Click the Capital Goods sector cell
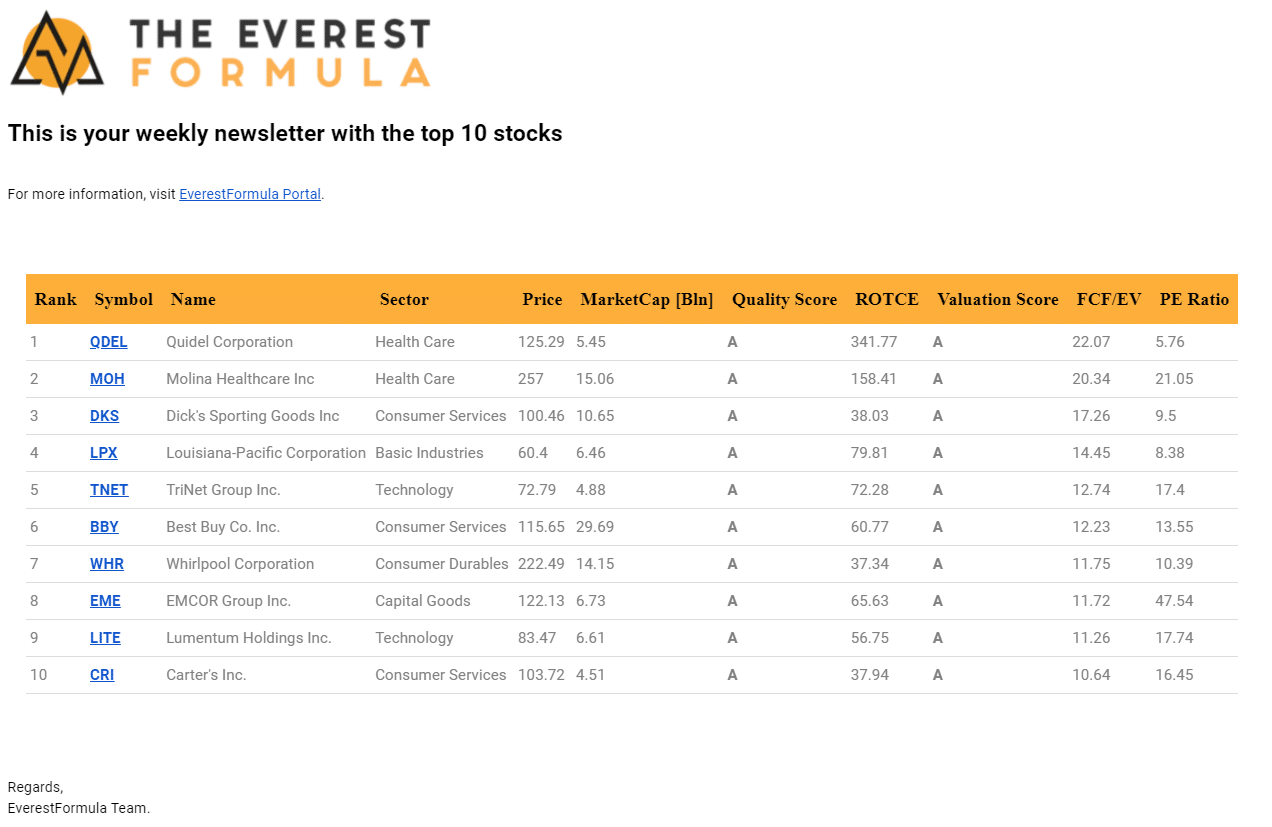Image resolution: width=1272 pixels, height=827 pixels. 423,601
